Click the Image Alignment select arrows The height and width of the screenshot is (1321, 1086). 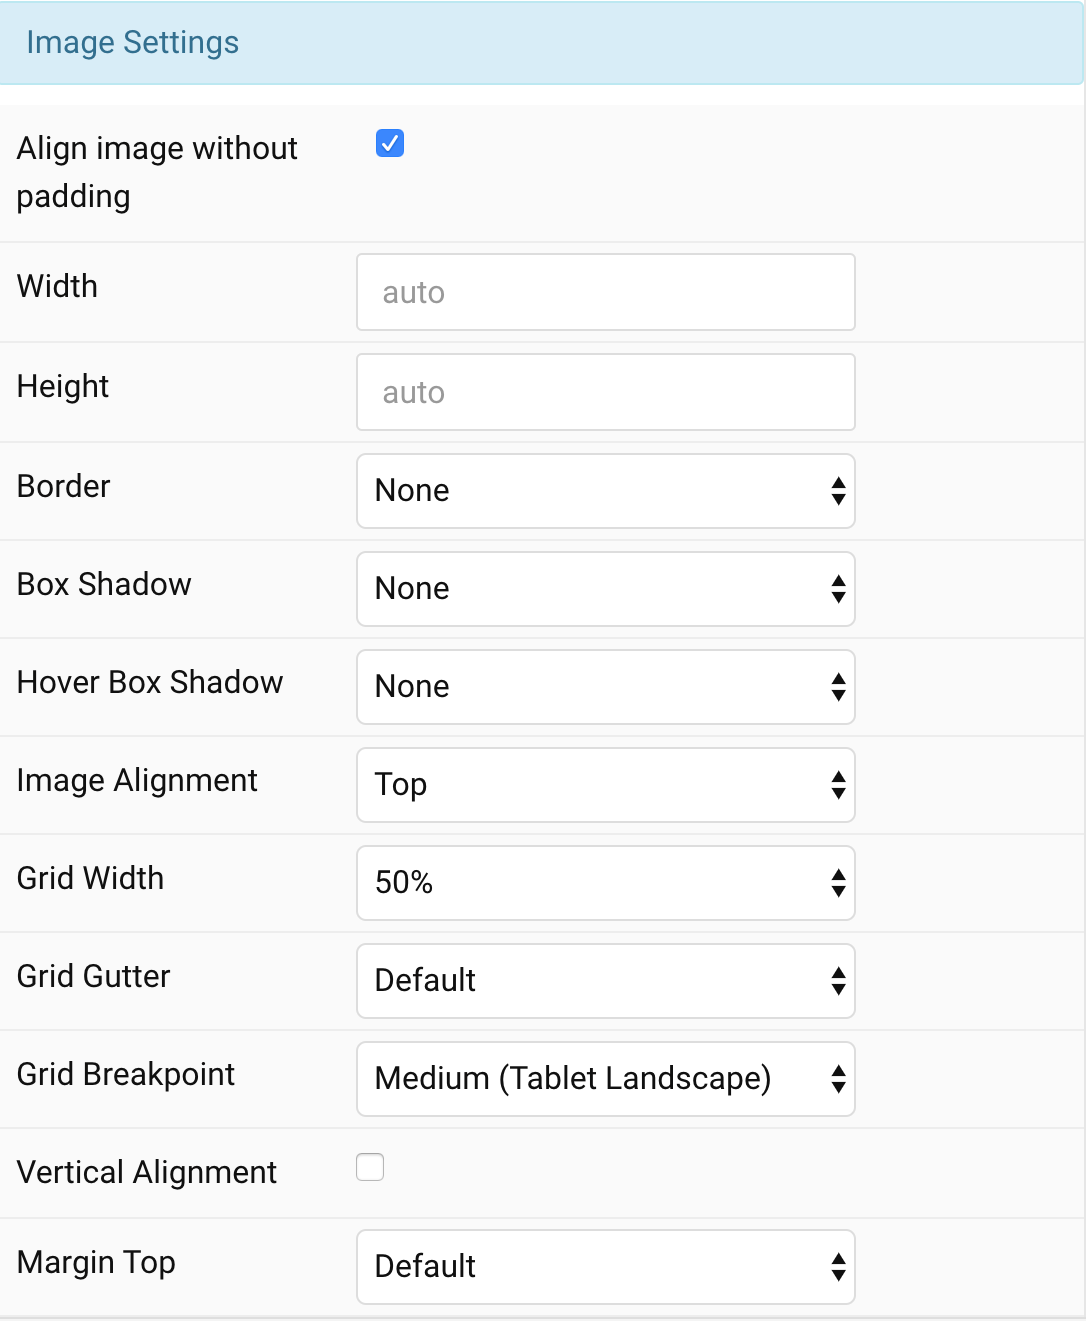click(x=838, y=785)
